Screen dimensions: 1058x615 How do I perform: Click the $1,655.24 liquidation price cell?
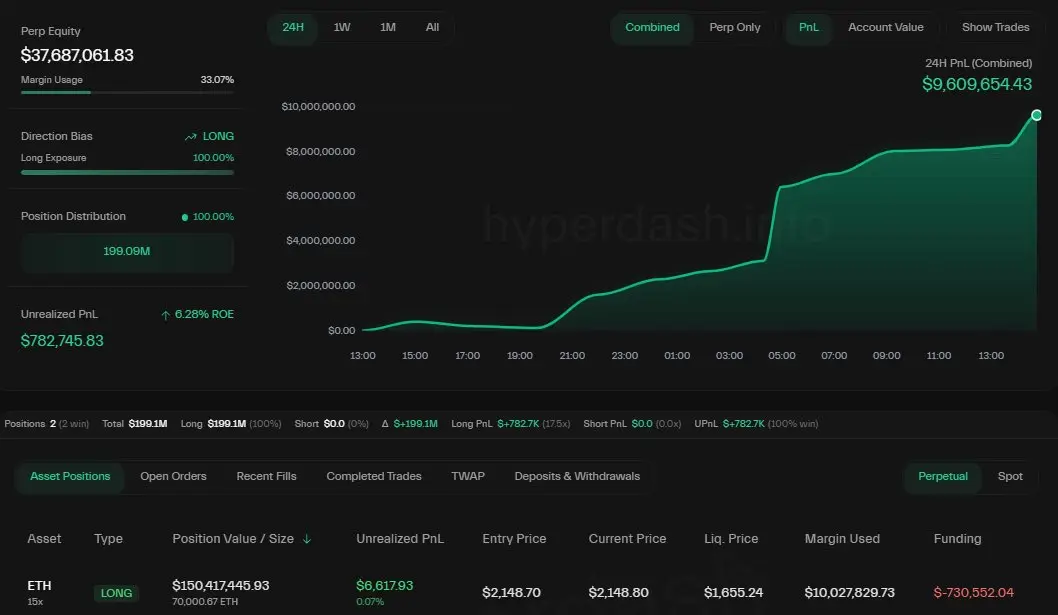pyautogui.click(x=733, y=593)
